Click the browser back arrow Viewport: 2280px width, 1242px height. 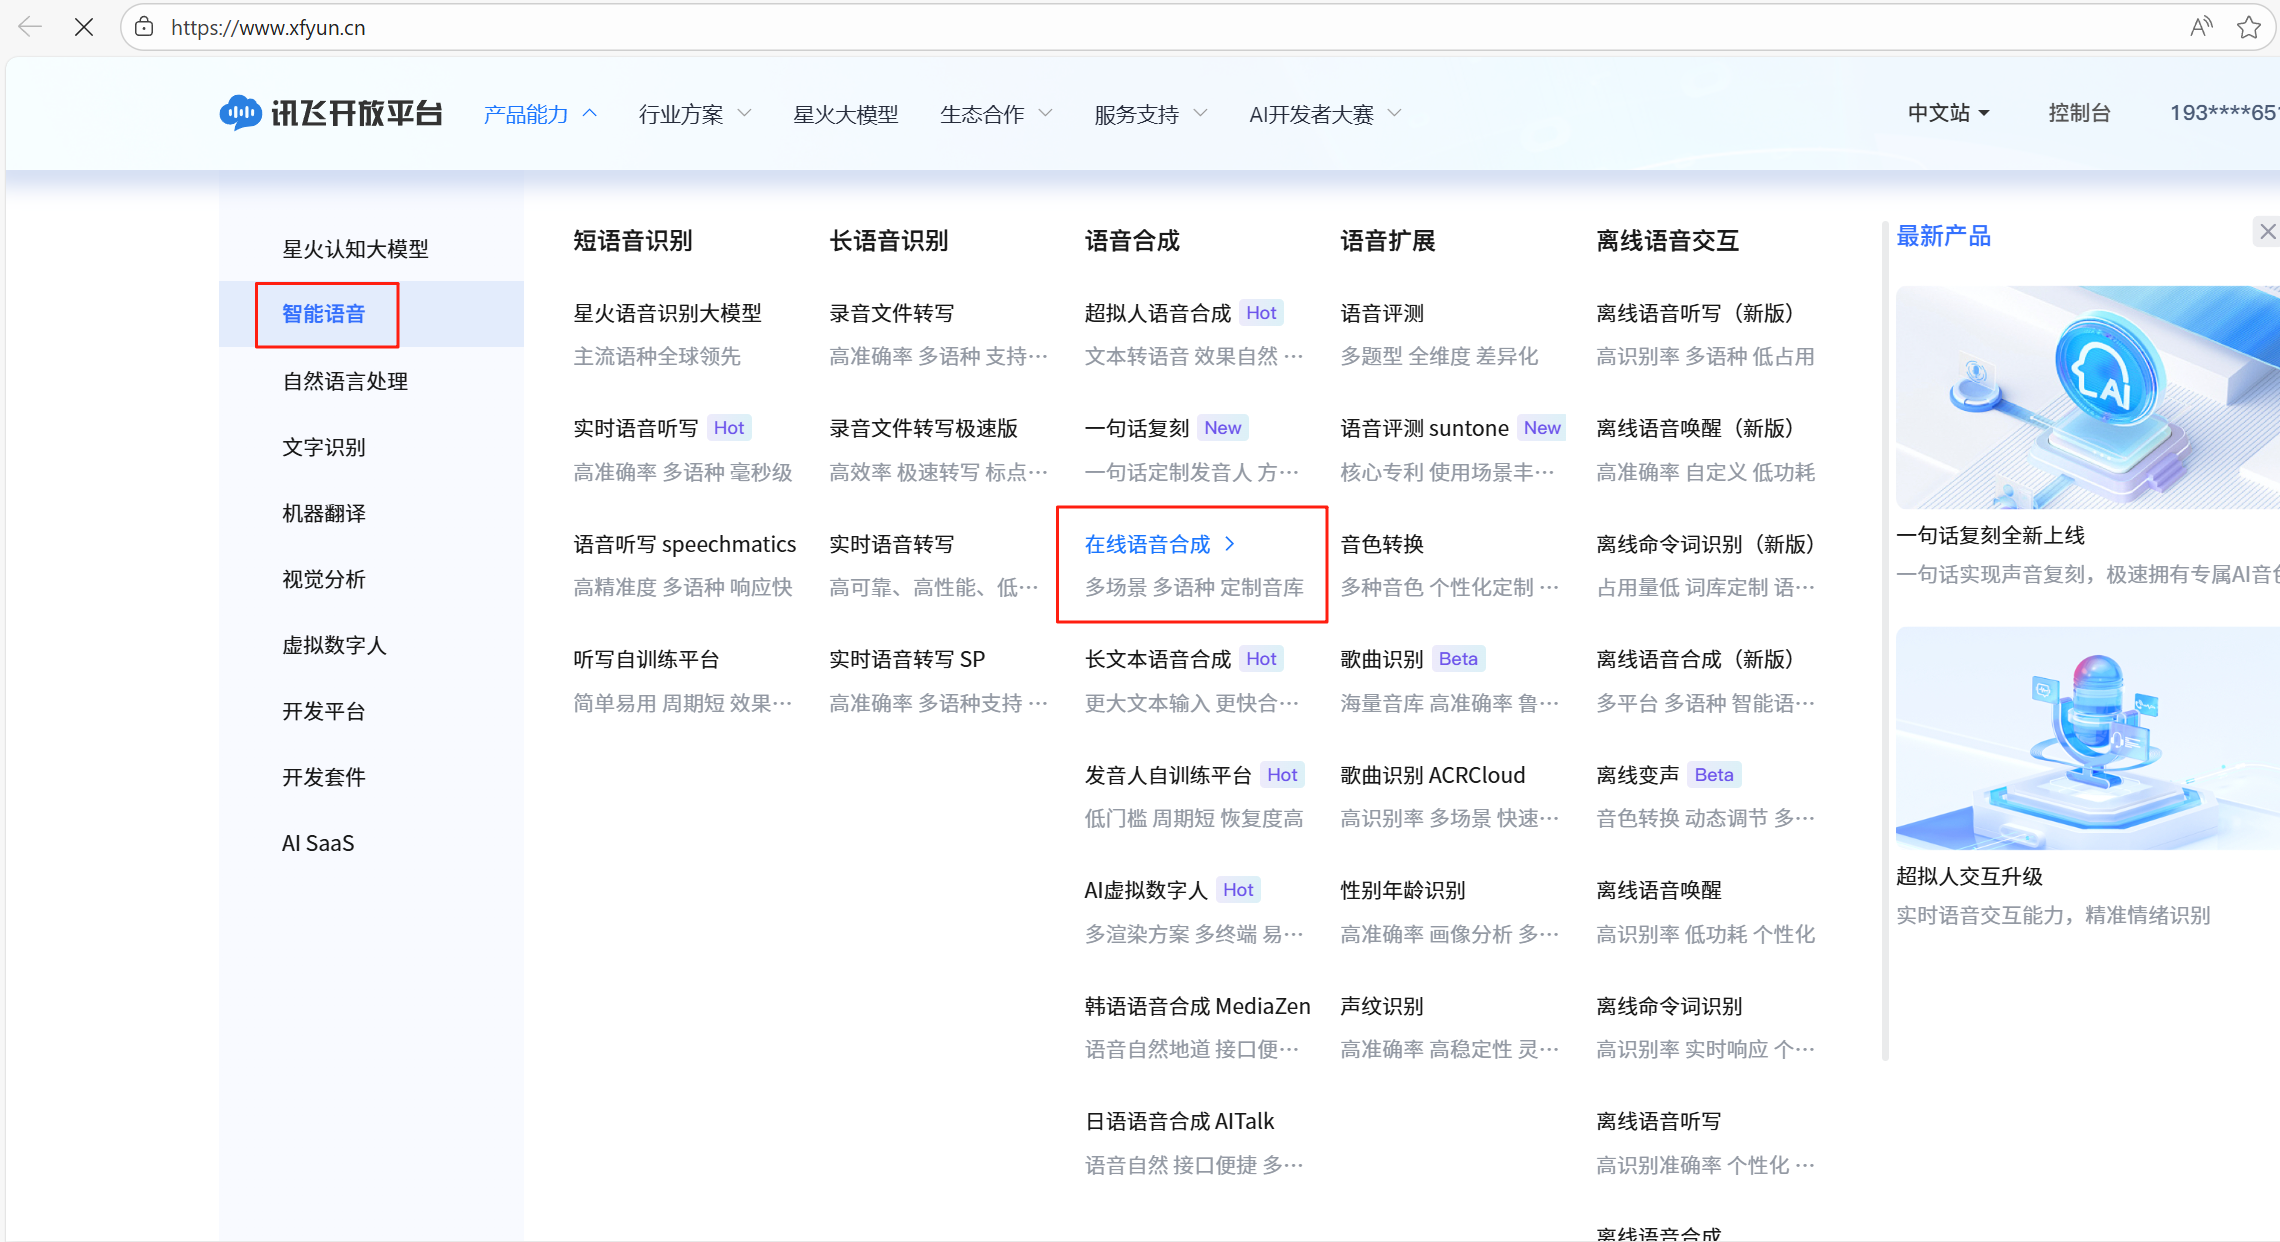(x=30, y=27)
